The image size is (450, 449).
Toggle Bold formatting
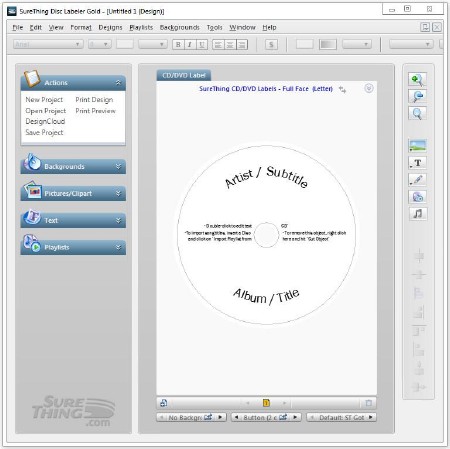tap(178, 44)
